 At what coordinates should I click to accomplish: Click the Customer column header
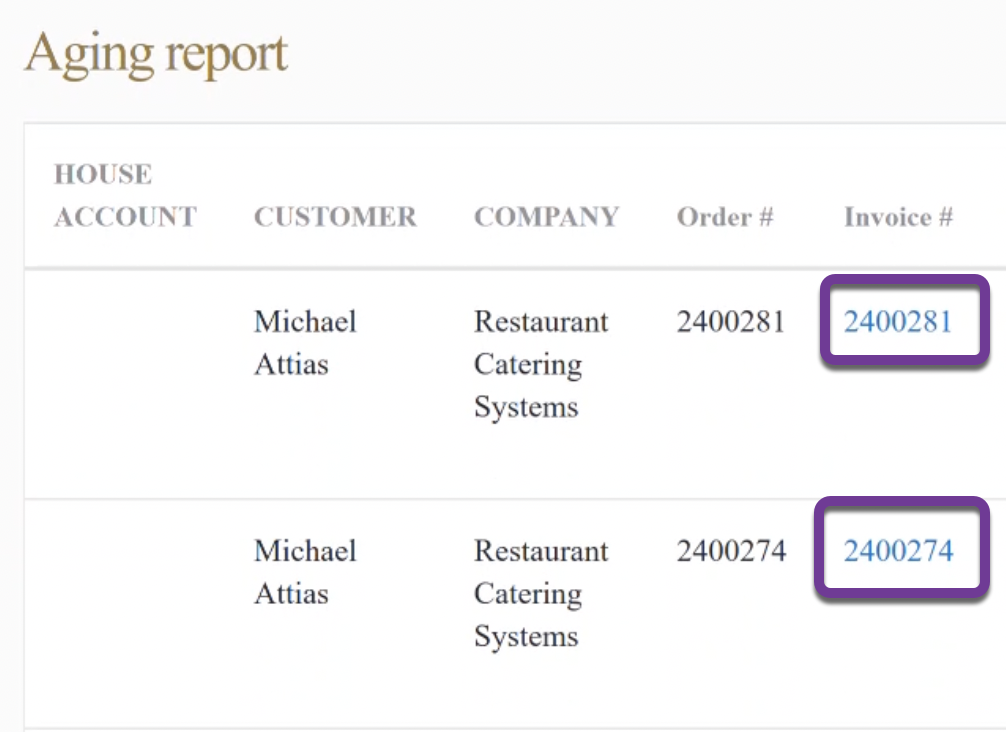tap(335, 217)
